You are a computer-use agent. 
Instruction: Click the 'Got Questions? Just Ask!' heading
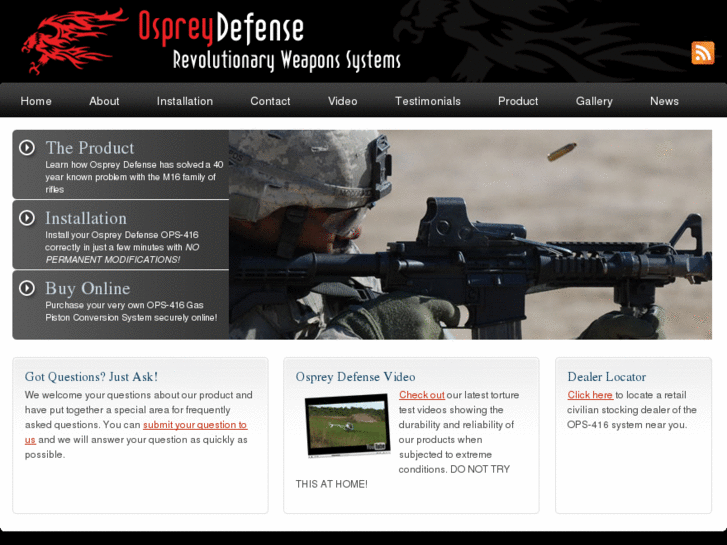point(91,377)
